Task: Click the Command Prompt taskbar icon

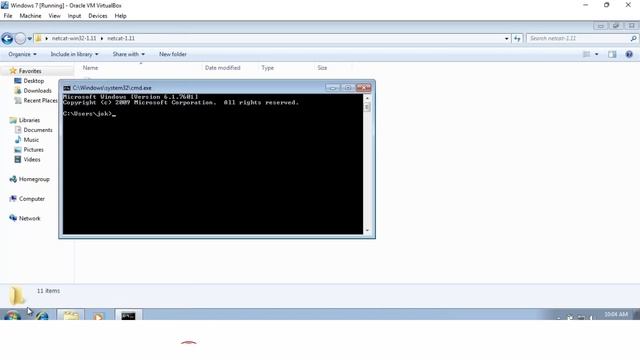Action: (128, 316)
